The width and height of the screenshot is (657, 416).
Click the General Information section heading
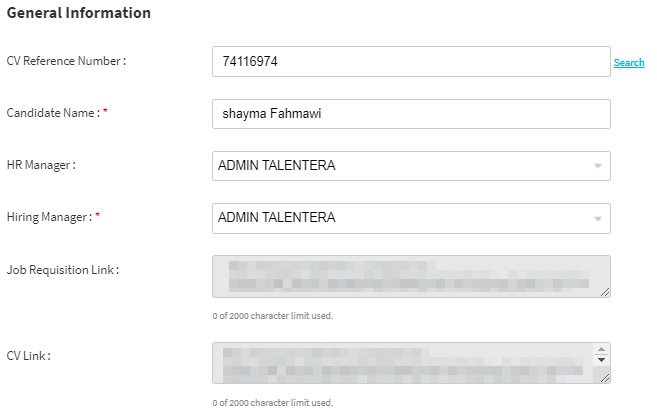click(x=79, y=13)
